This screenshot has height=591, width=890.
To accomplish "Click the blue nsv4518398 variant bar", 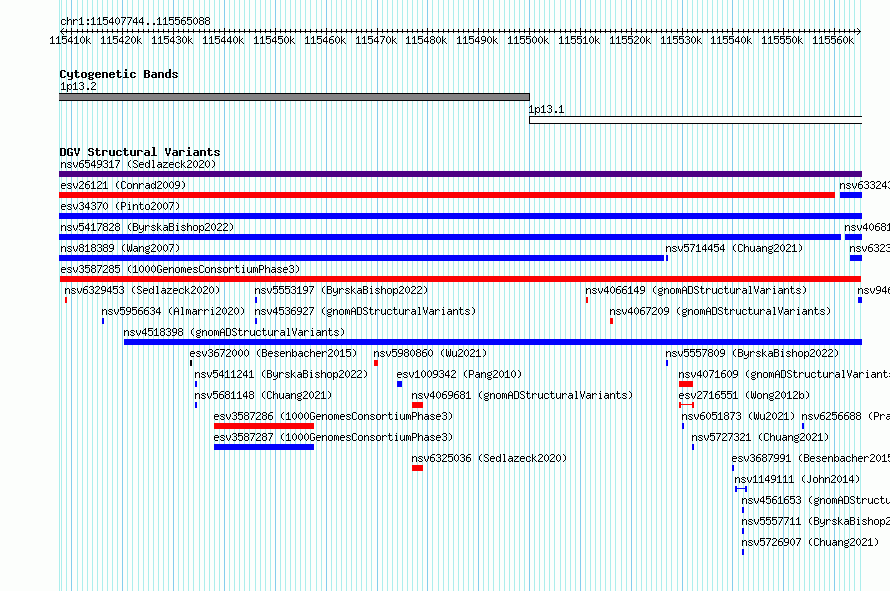I will pos(493,342).
